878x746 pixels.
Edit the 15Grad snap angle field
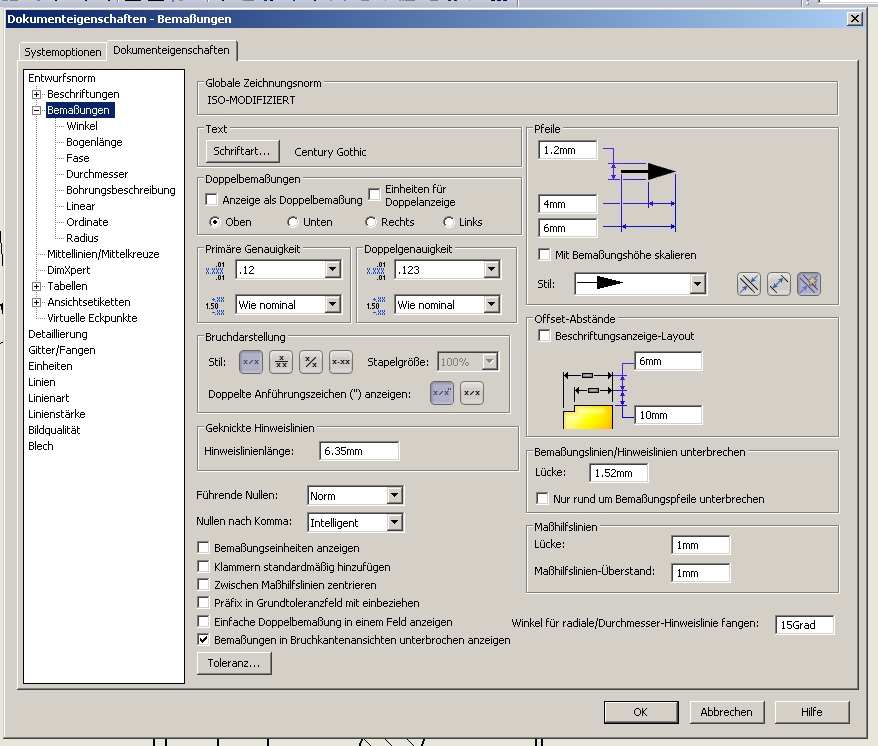click(805, 624)
